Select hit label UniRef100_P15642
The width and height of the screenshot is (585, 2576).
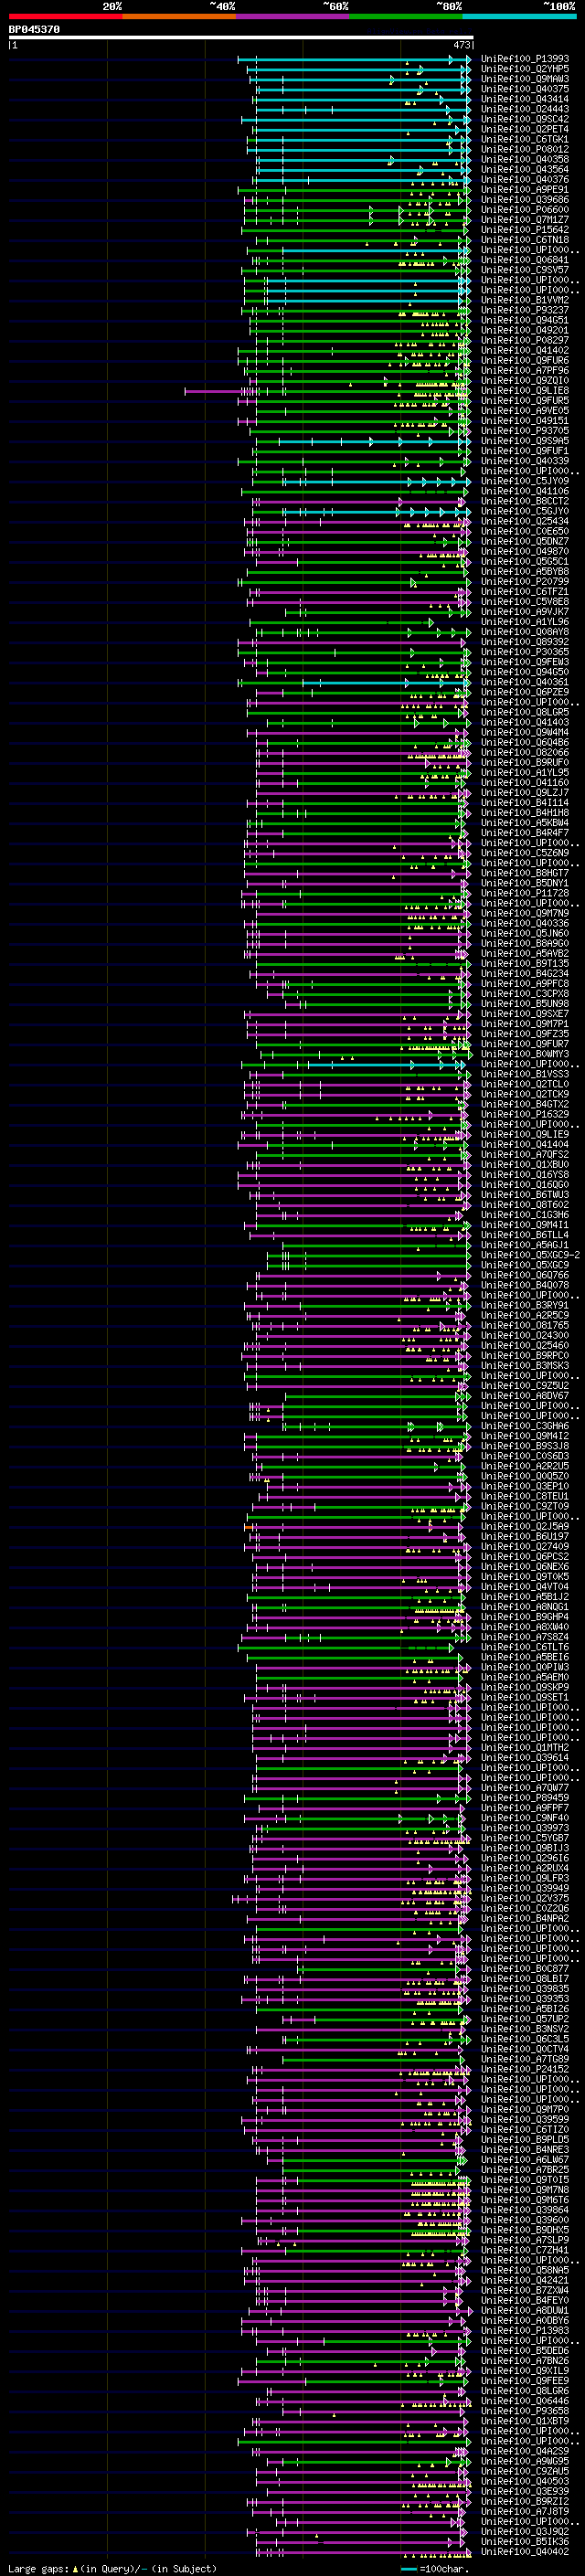(x=525, y=230)
